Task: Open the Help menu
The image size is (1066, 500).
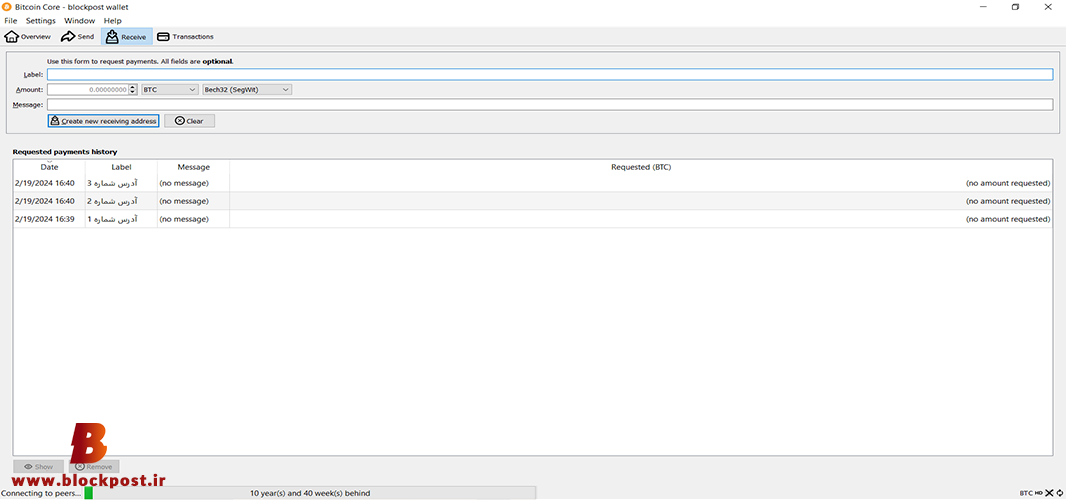Action: [113, 21]
